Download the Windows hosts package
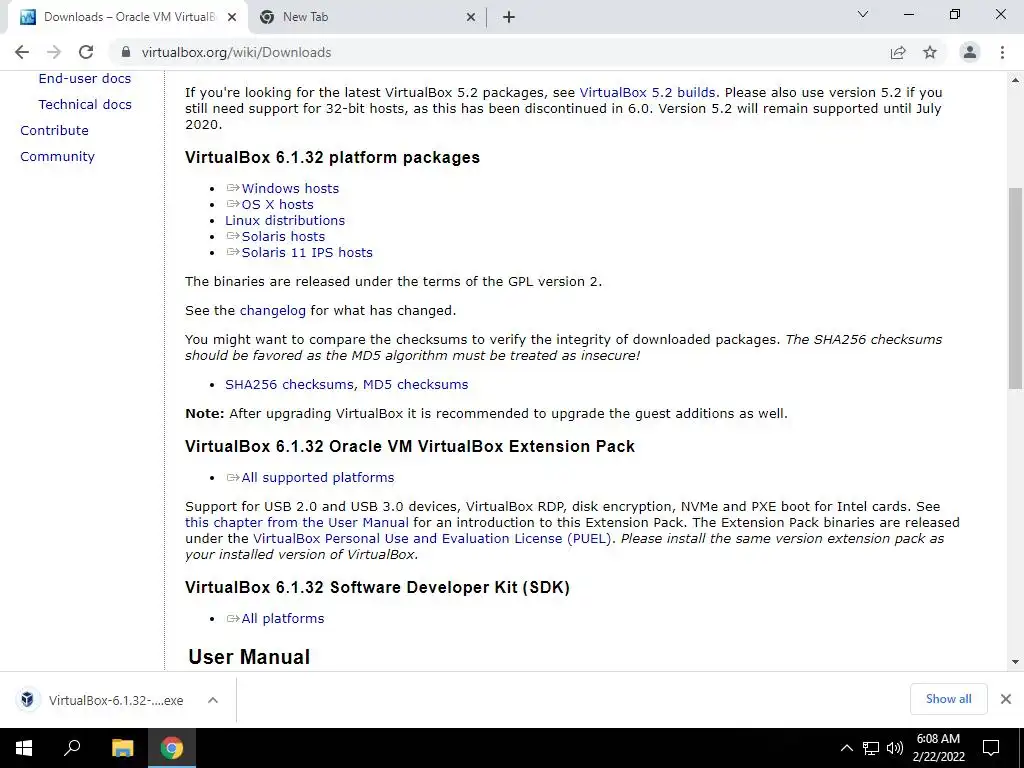 [x=290, y=189]
